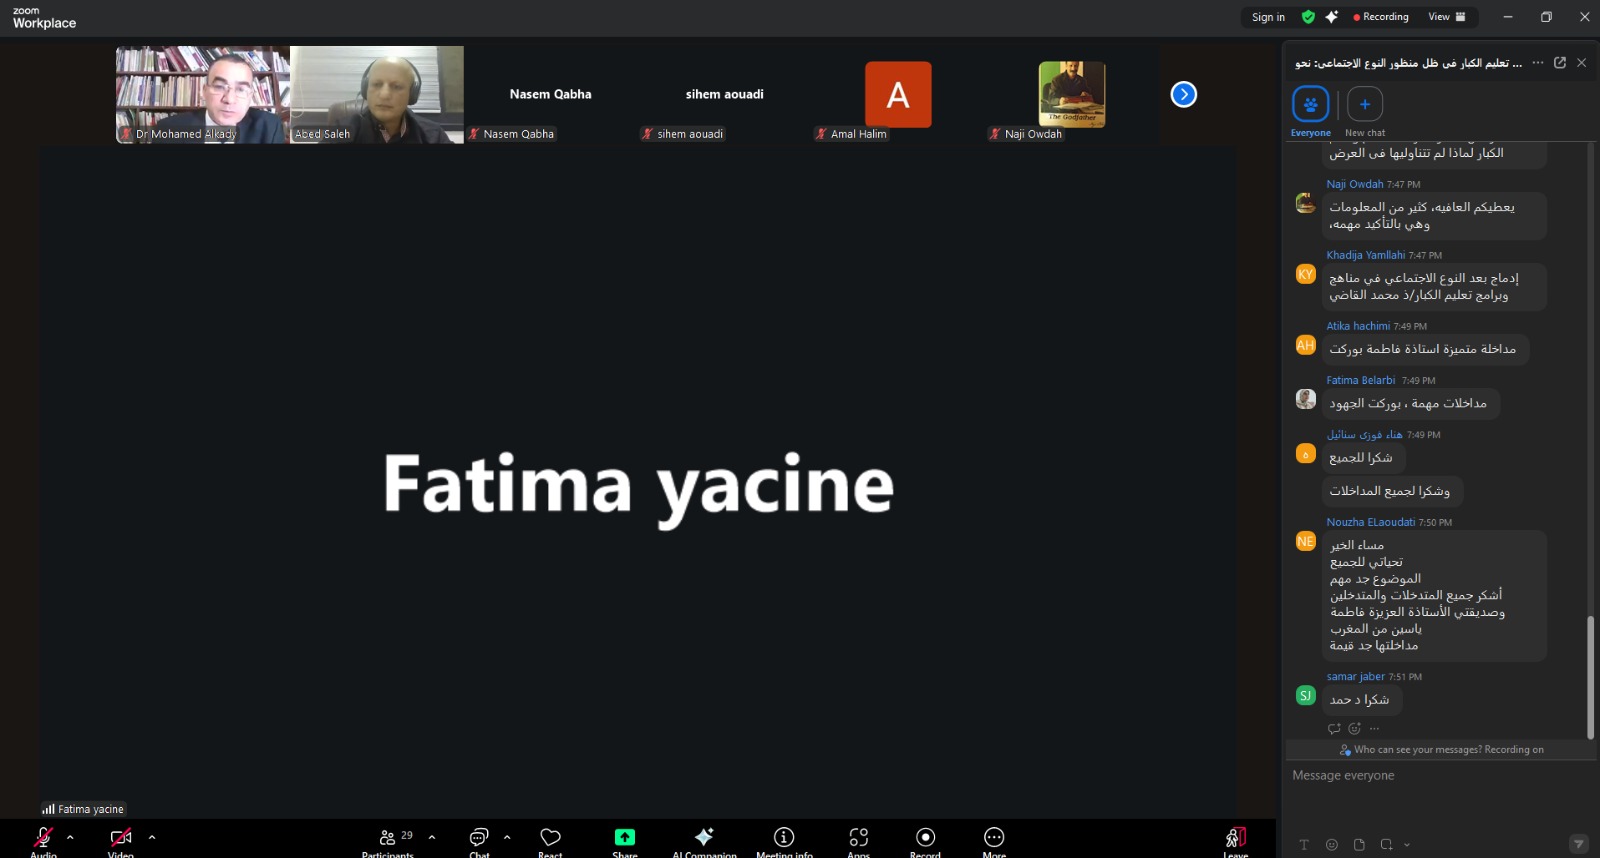The image size is (1600, 858).
Task: Expand audio options arrow next to Audio
Action: pos(70,837)
